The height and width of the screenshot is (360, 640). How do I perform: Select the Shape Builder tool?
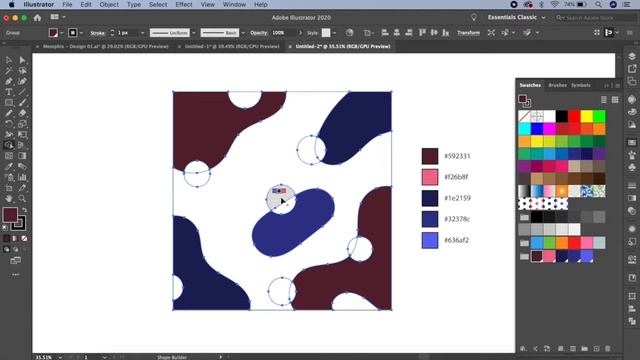click(9, 145)
